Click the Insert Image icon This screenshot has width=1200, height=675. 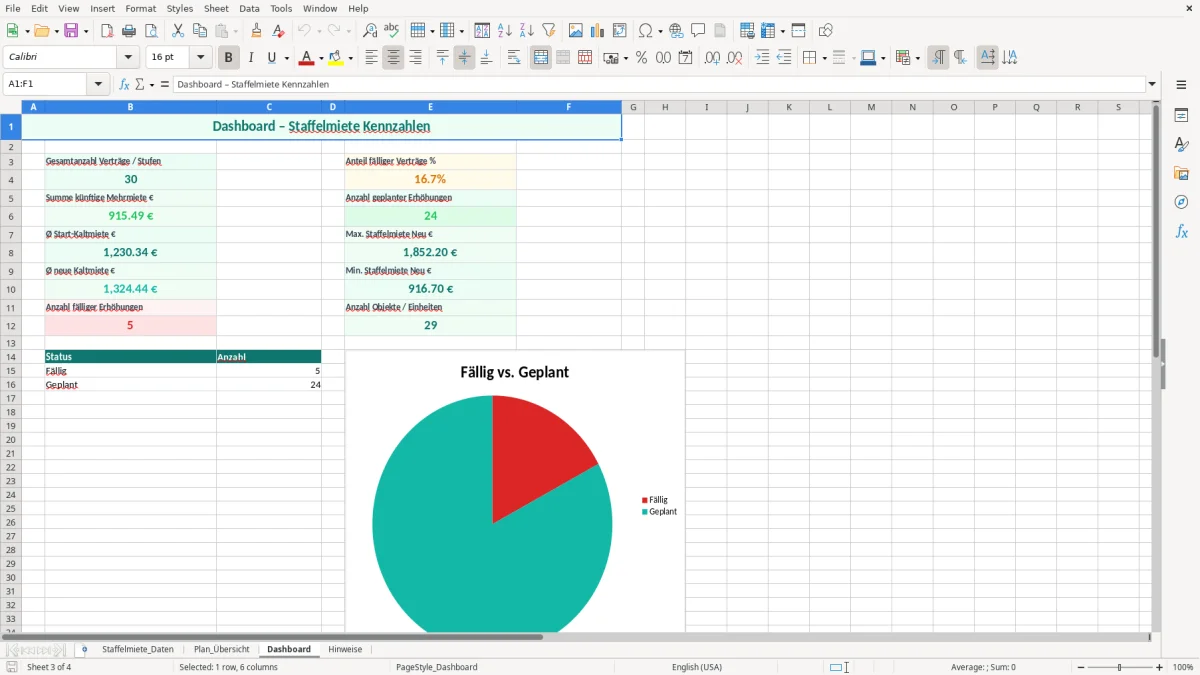[576, 31]
